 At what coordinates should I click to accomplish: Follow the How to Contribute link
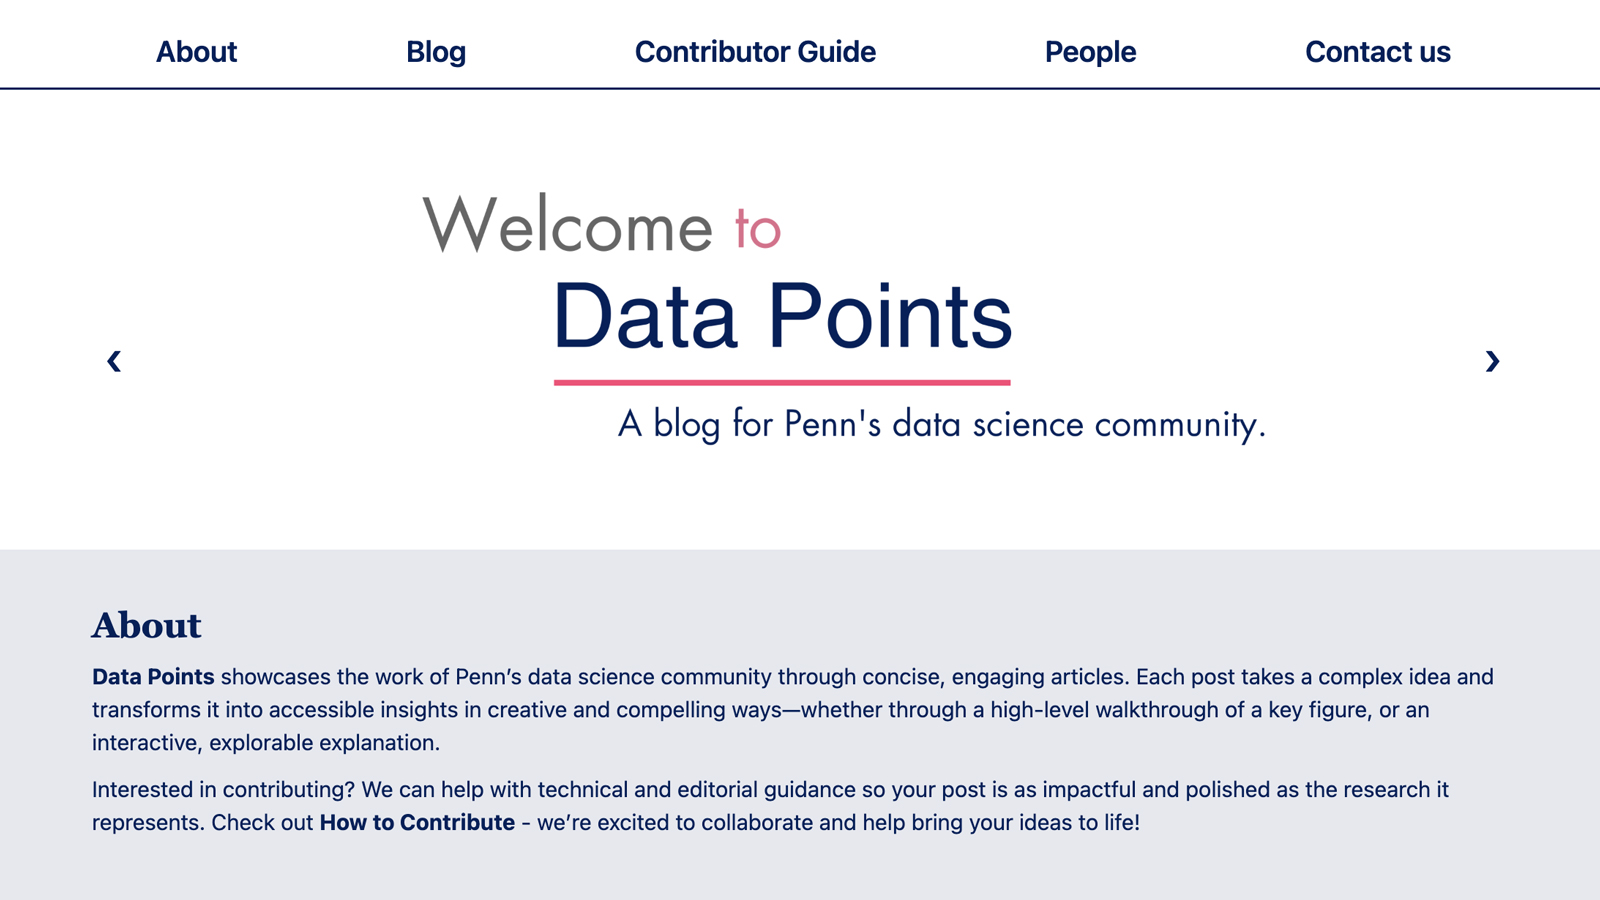(417, 823)
